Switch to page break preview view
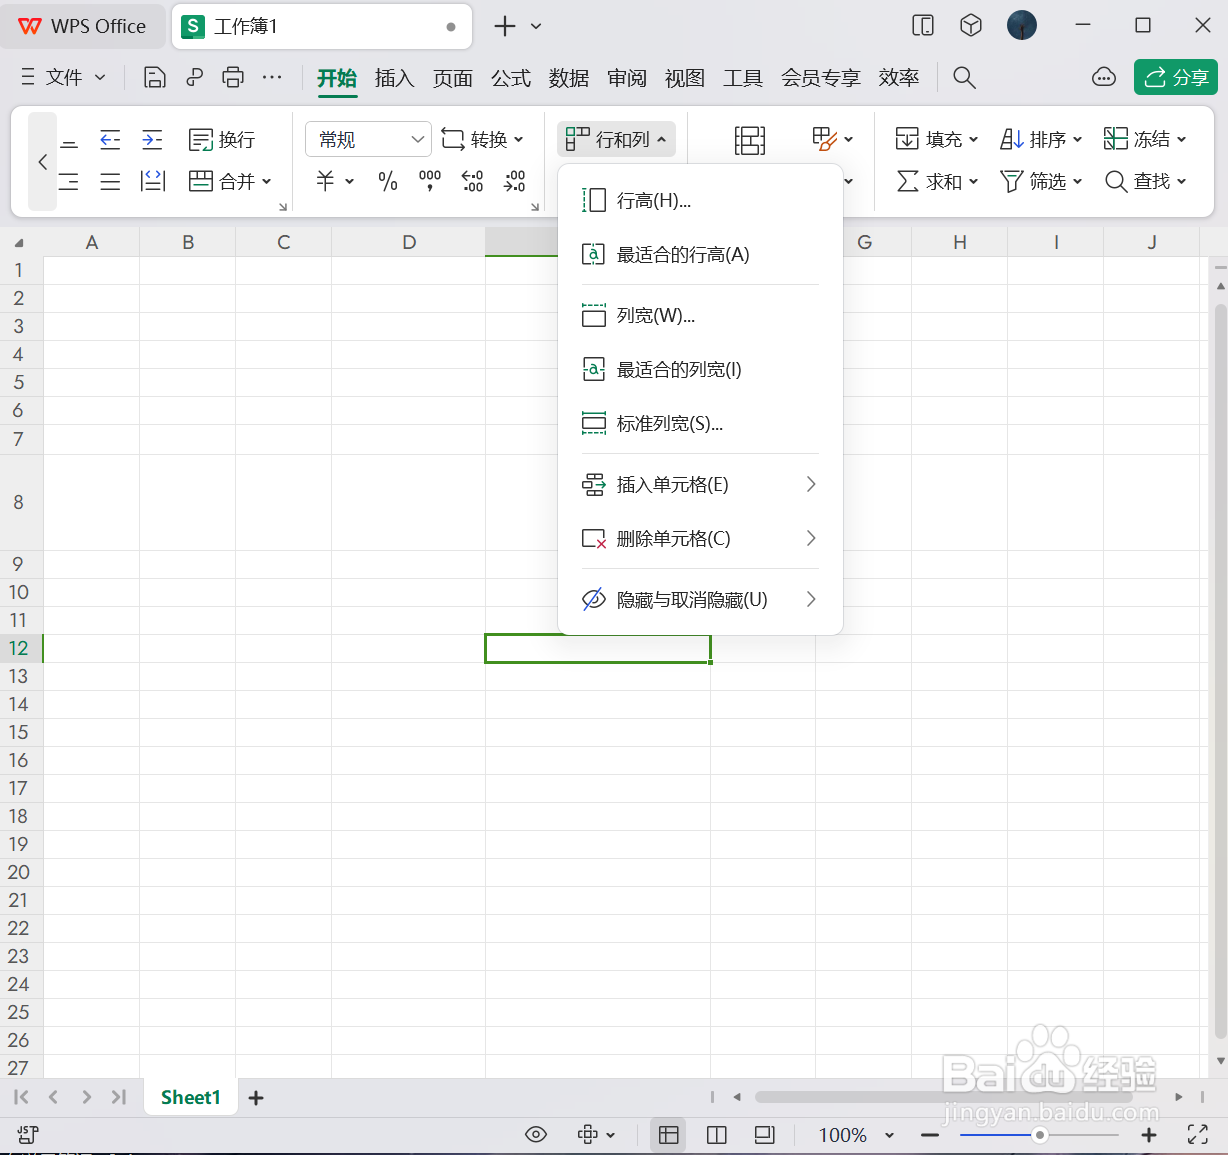 tap(716, 1134)
